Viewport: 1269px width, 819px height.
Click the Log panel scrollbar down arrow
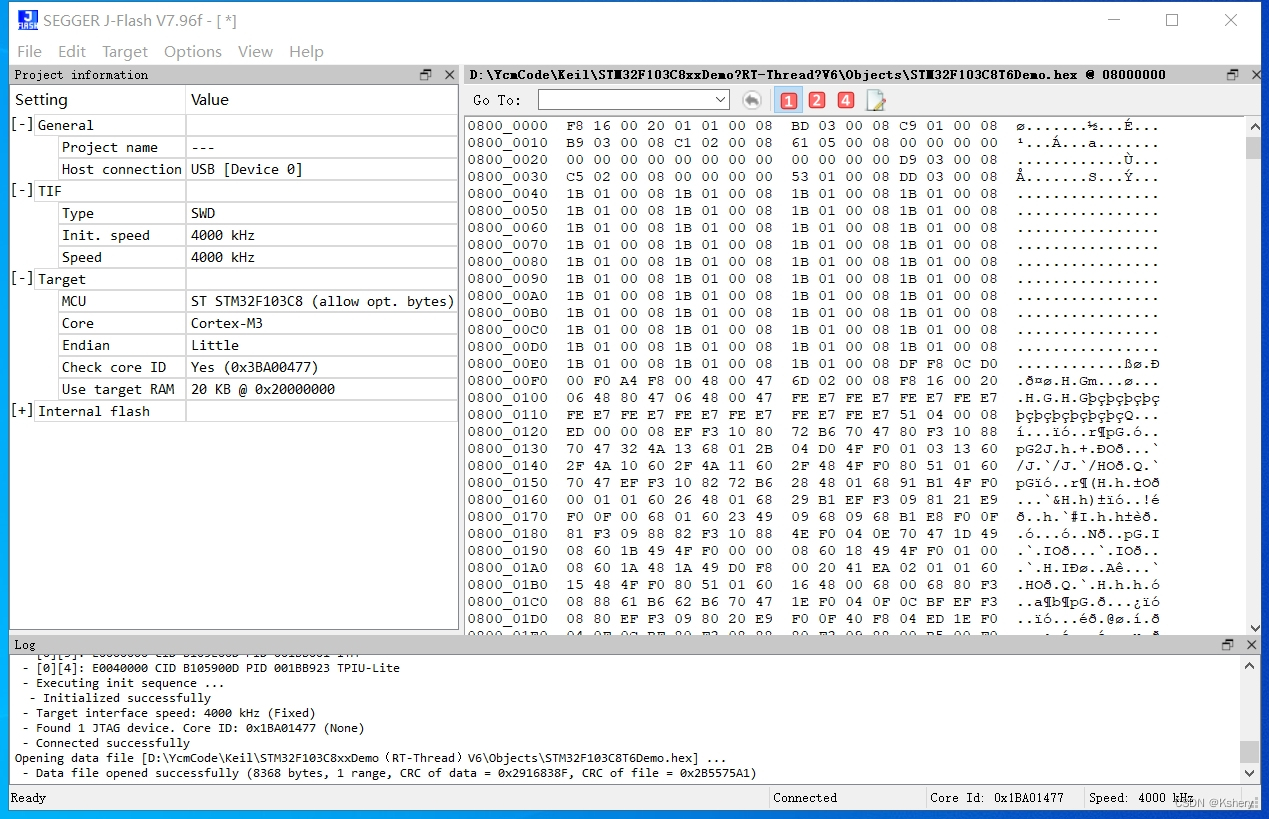1251,774
